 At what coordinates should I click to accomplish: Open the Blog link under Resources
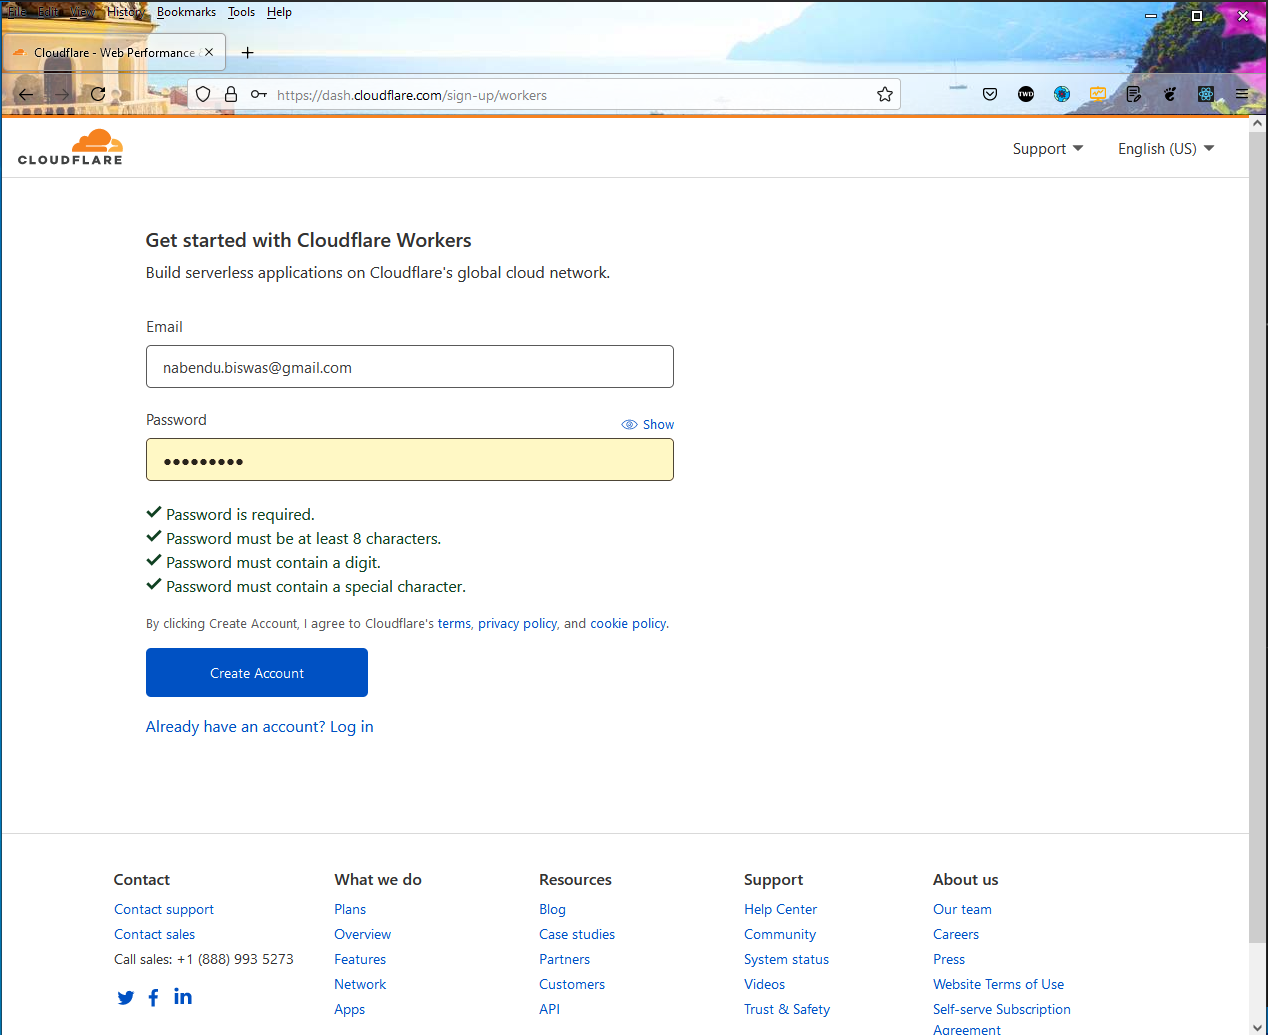coord(552,909)
